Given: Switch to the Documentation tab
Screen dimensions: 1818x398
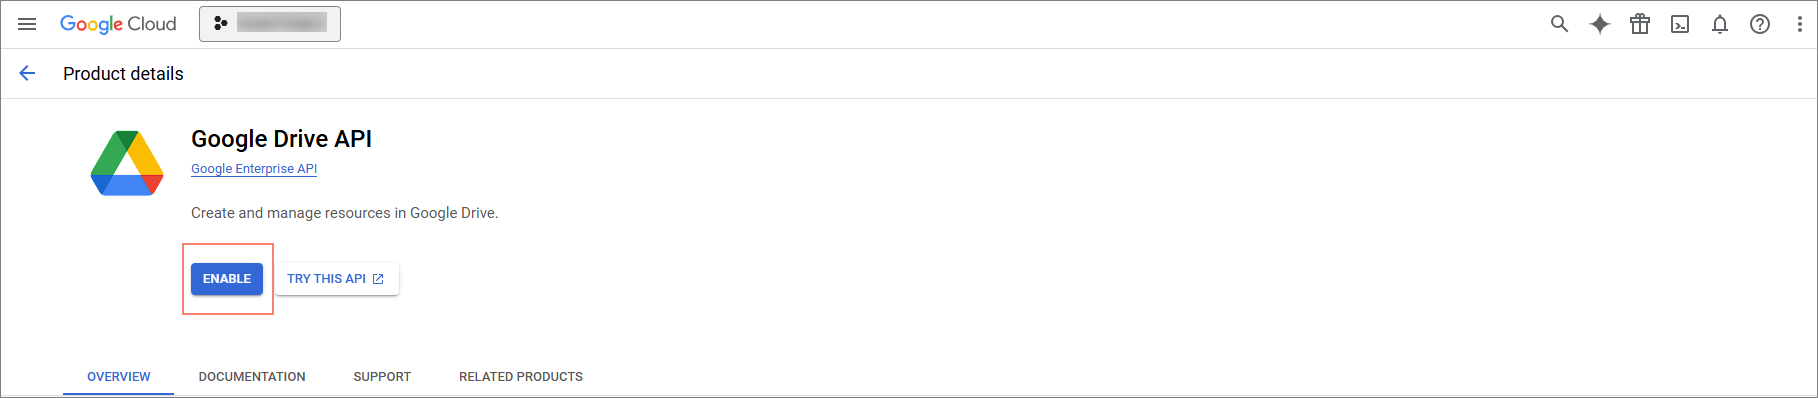Looking at the screenshot, I should tap(252, 377).
